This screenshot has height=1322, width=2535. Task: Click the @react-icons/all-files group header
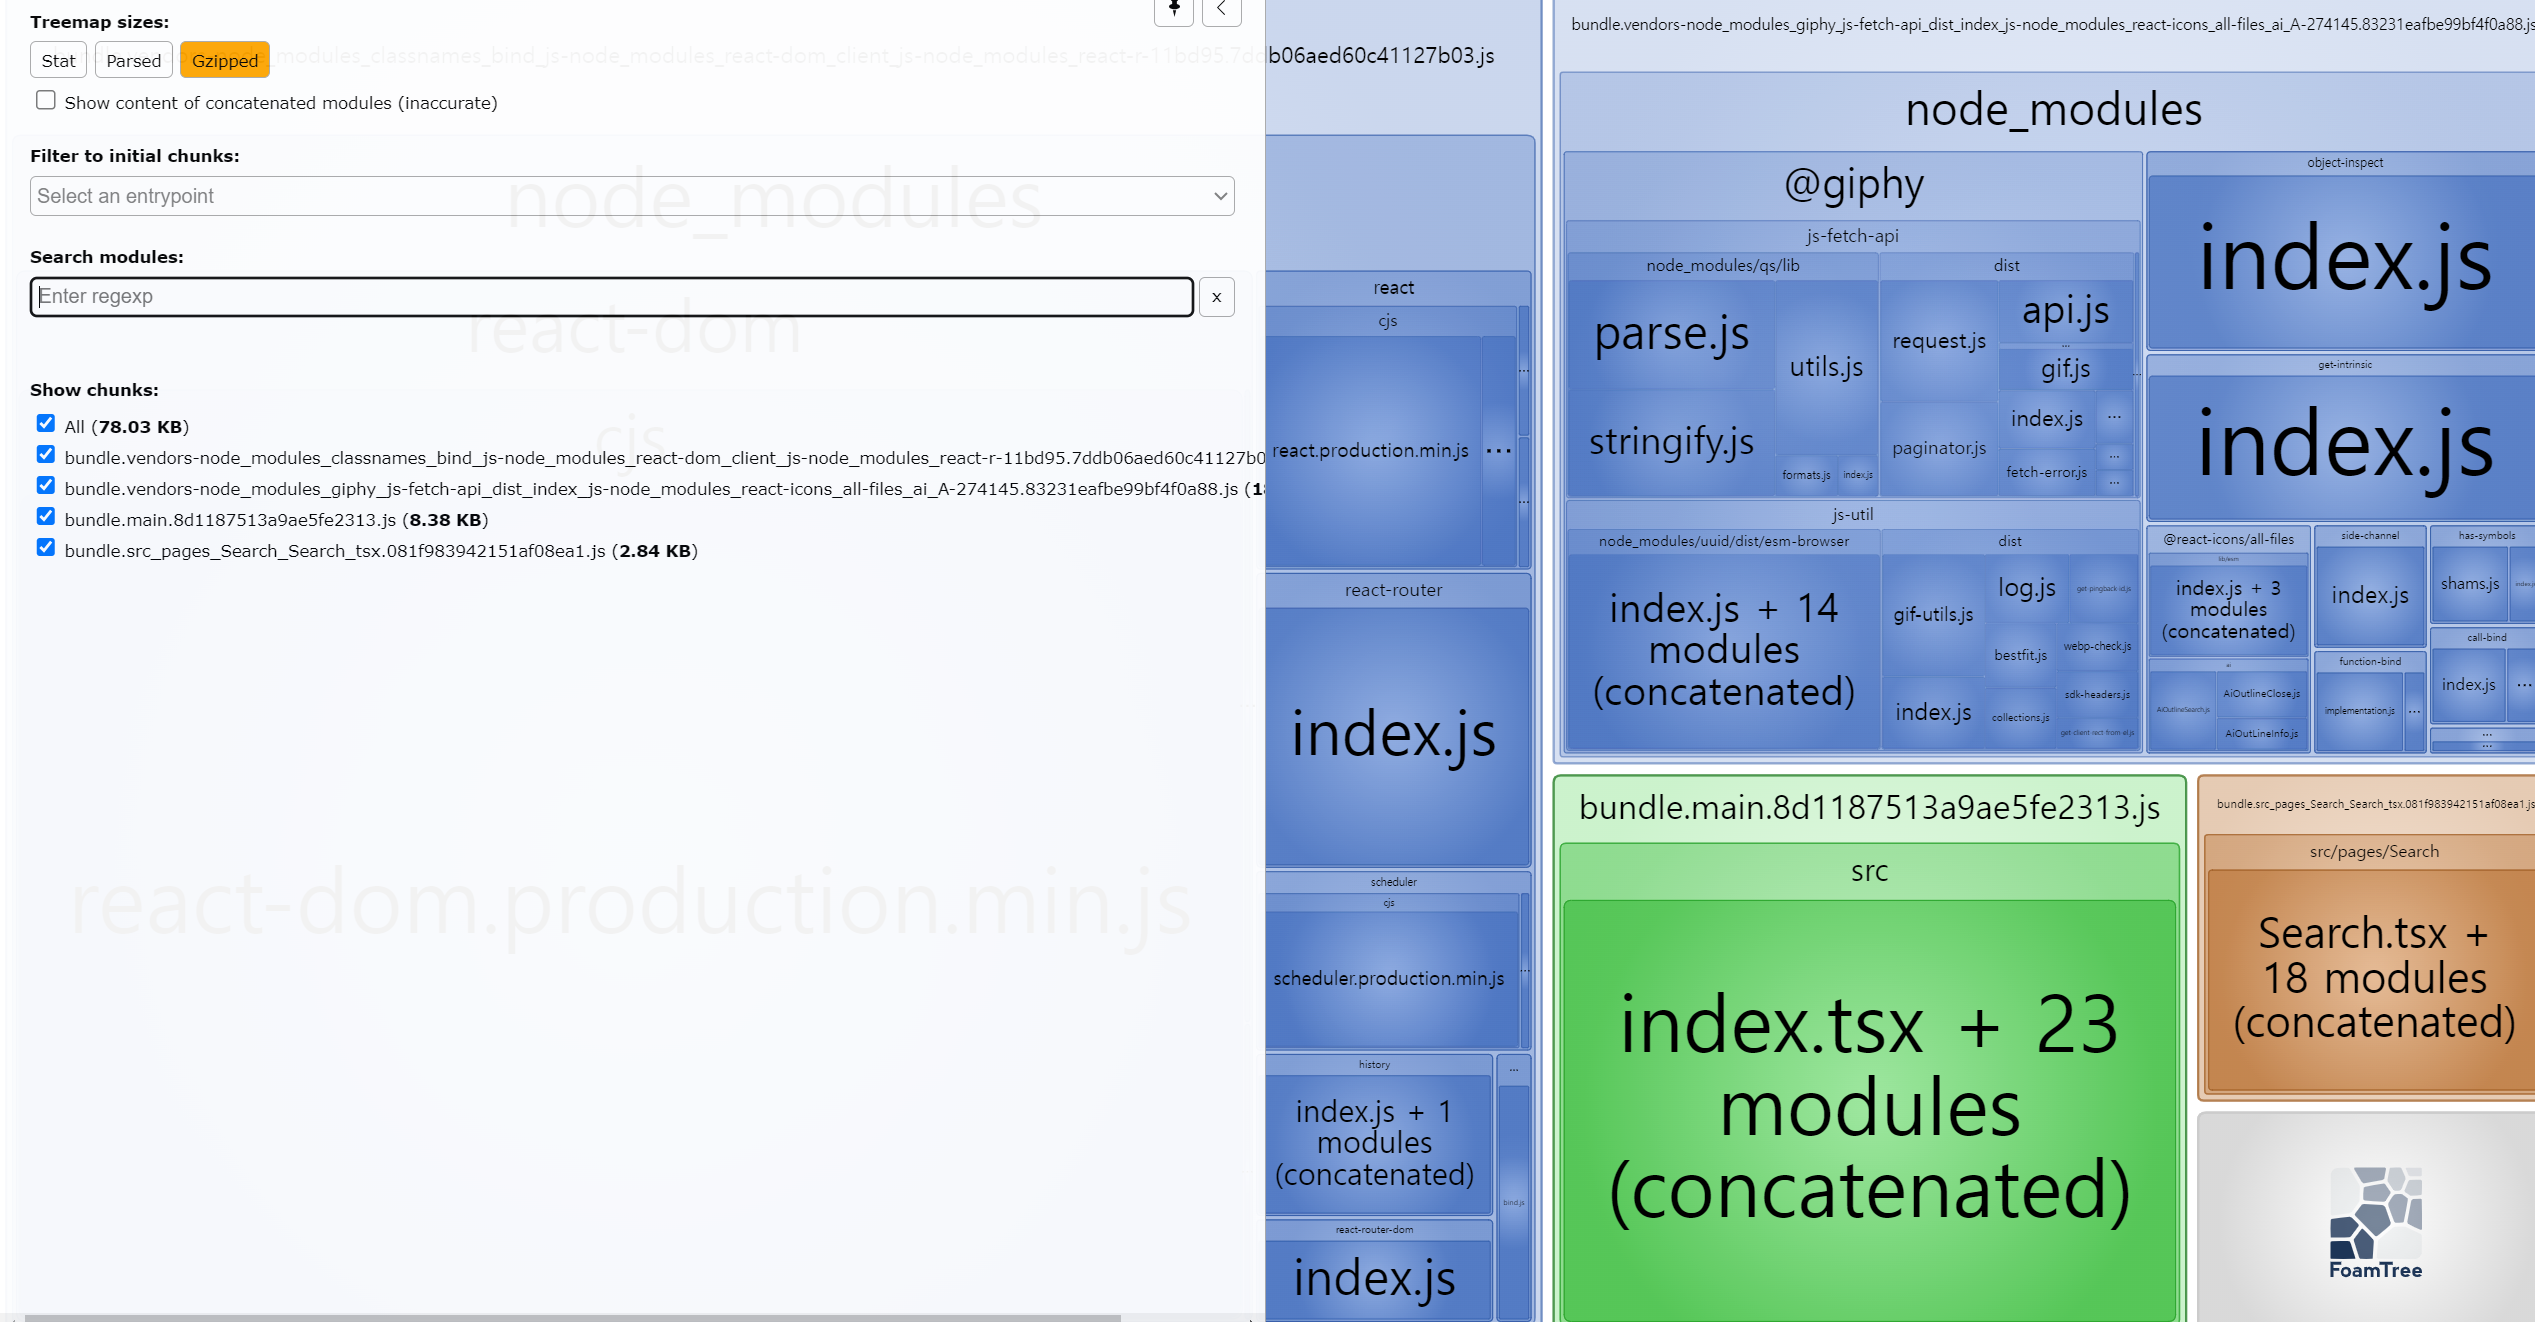point(2228,539)
